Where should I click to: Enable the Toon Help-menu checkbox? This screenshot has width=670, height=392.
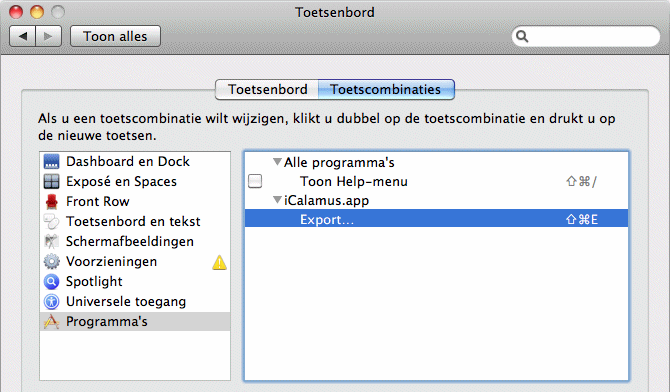(x=255, y=181)
